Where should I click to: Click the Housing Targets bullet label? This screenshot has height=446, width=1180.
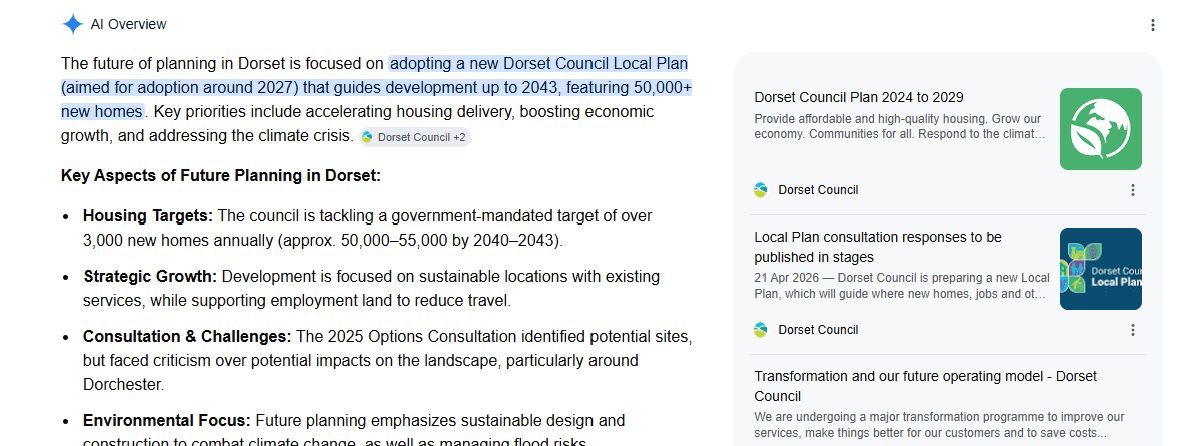148,216
